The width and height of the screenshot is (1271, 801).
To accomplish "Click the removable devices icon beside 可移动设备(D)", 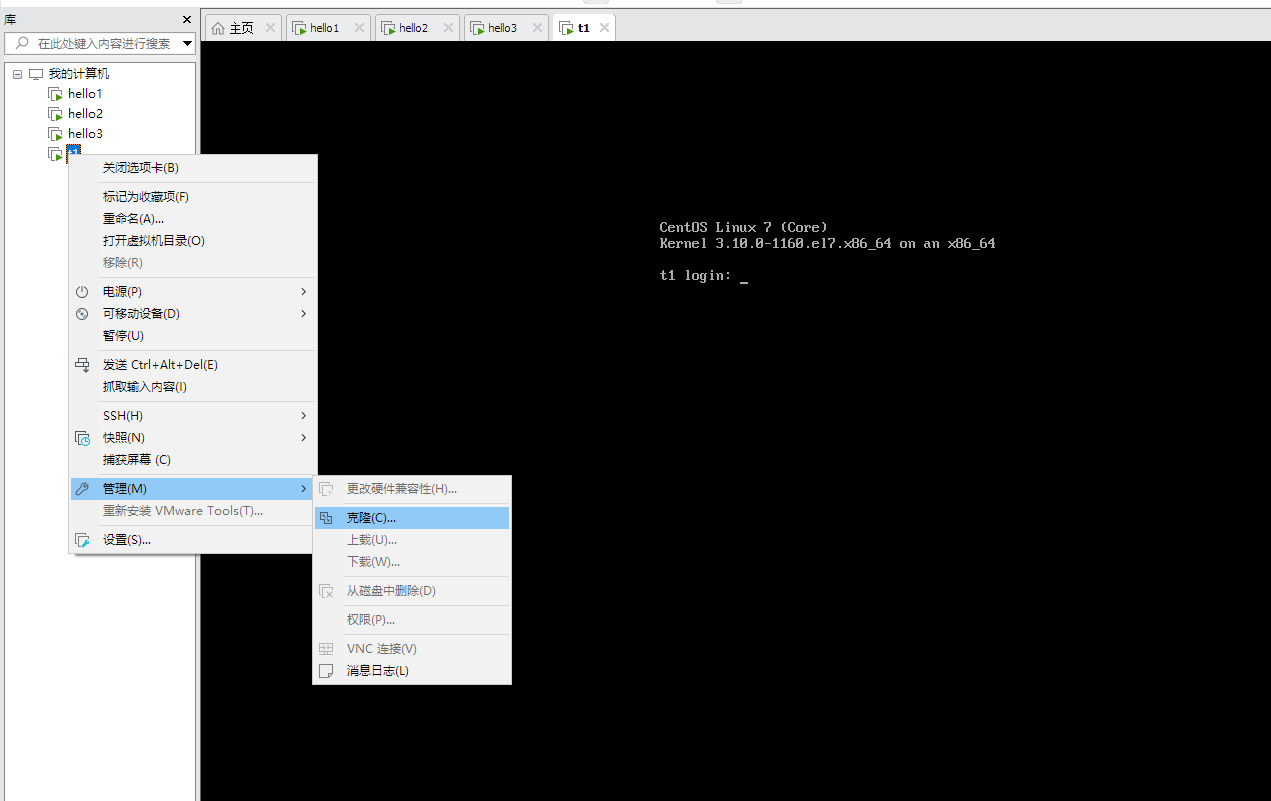I will tap(82, 314).
